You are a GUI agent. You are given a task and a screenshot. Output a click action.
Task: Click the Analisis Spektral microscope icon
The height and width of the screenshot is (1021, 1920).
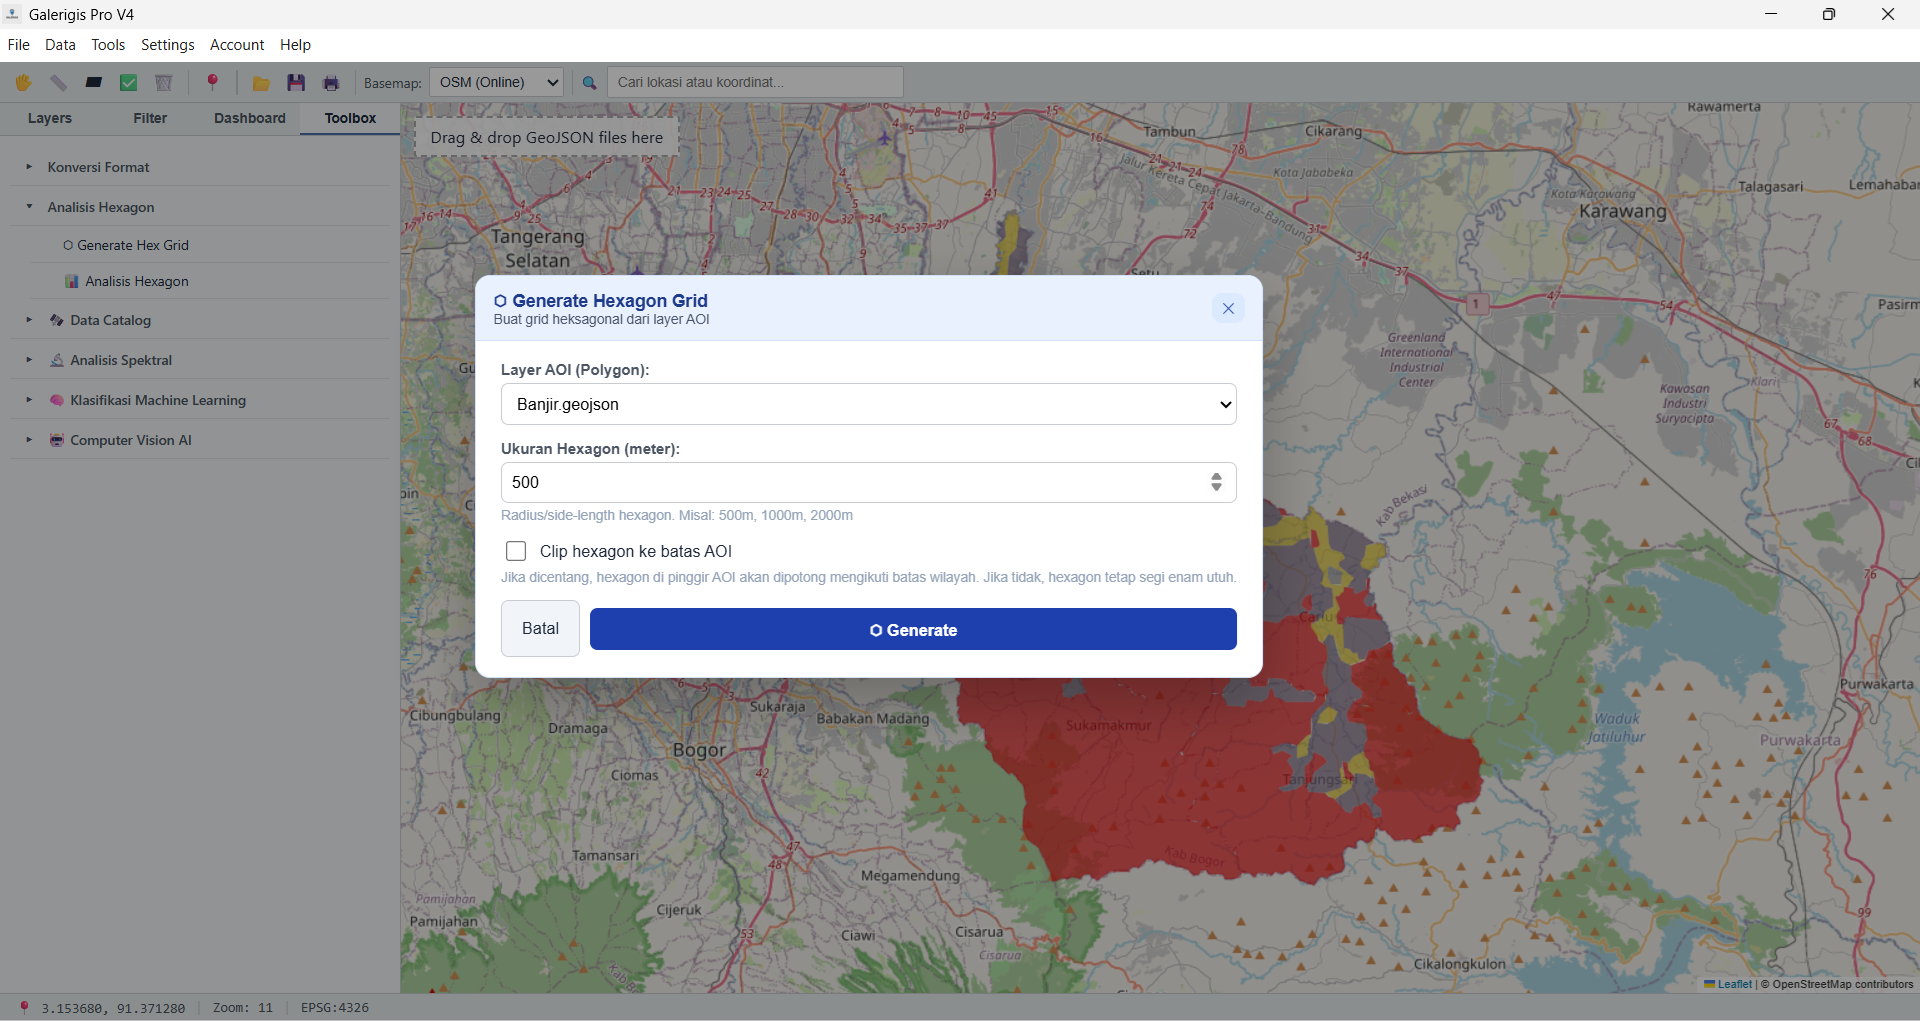[x=57, y=361]
